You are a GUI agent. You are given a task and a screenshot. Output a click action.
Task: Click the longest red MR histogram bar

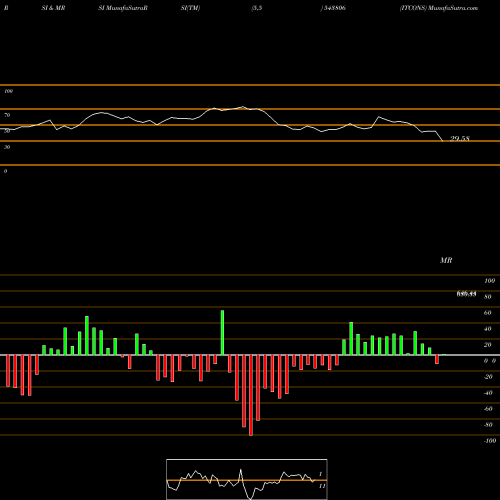point(251,395)
